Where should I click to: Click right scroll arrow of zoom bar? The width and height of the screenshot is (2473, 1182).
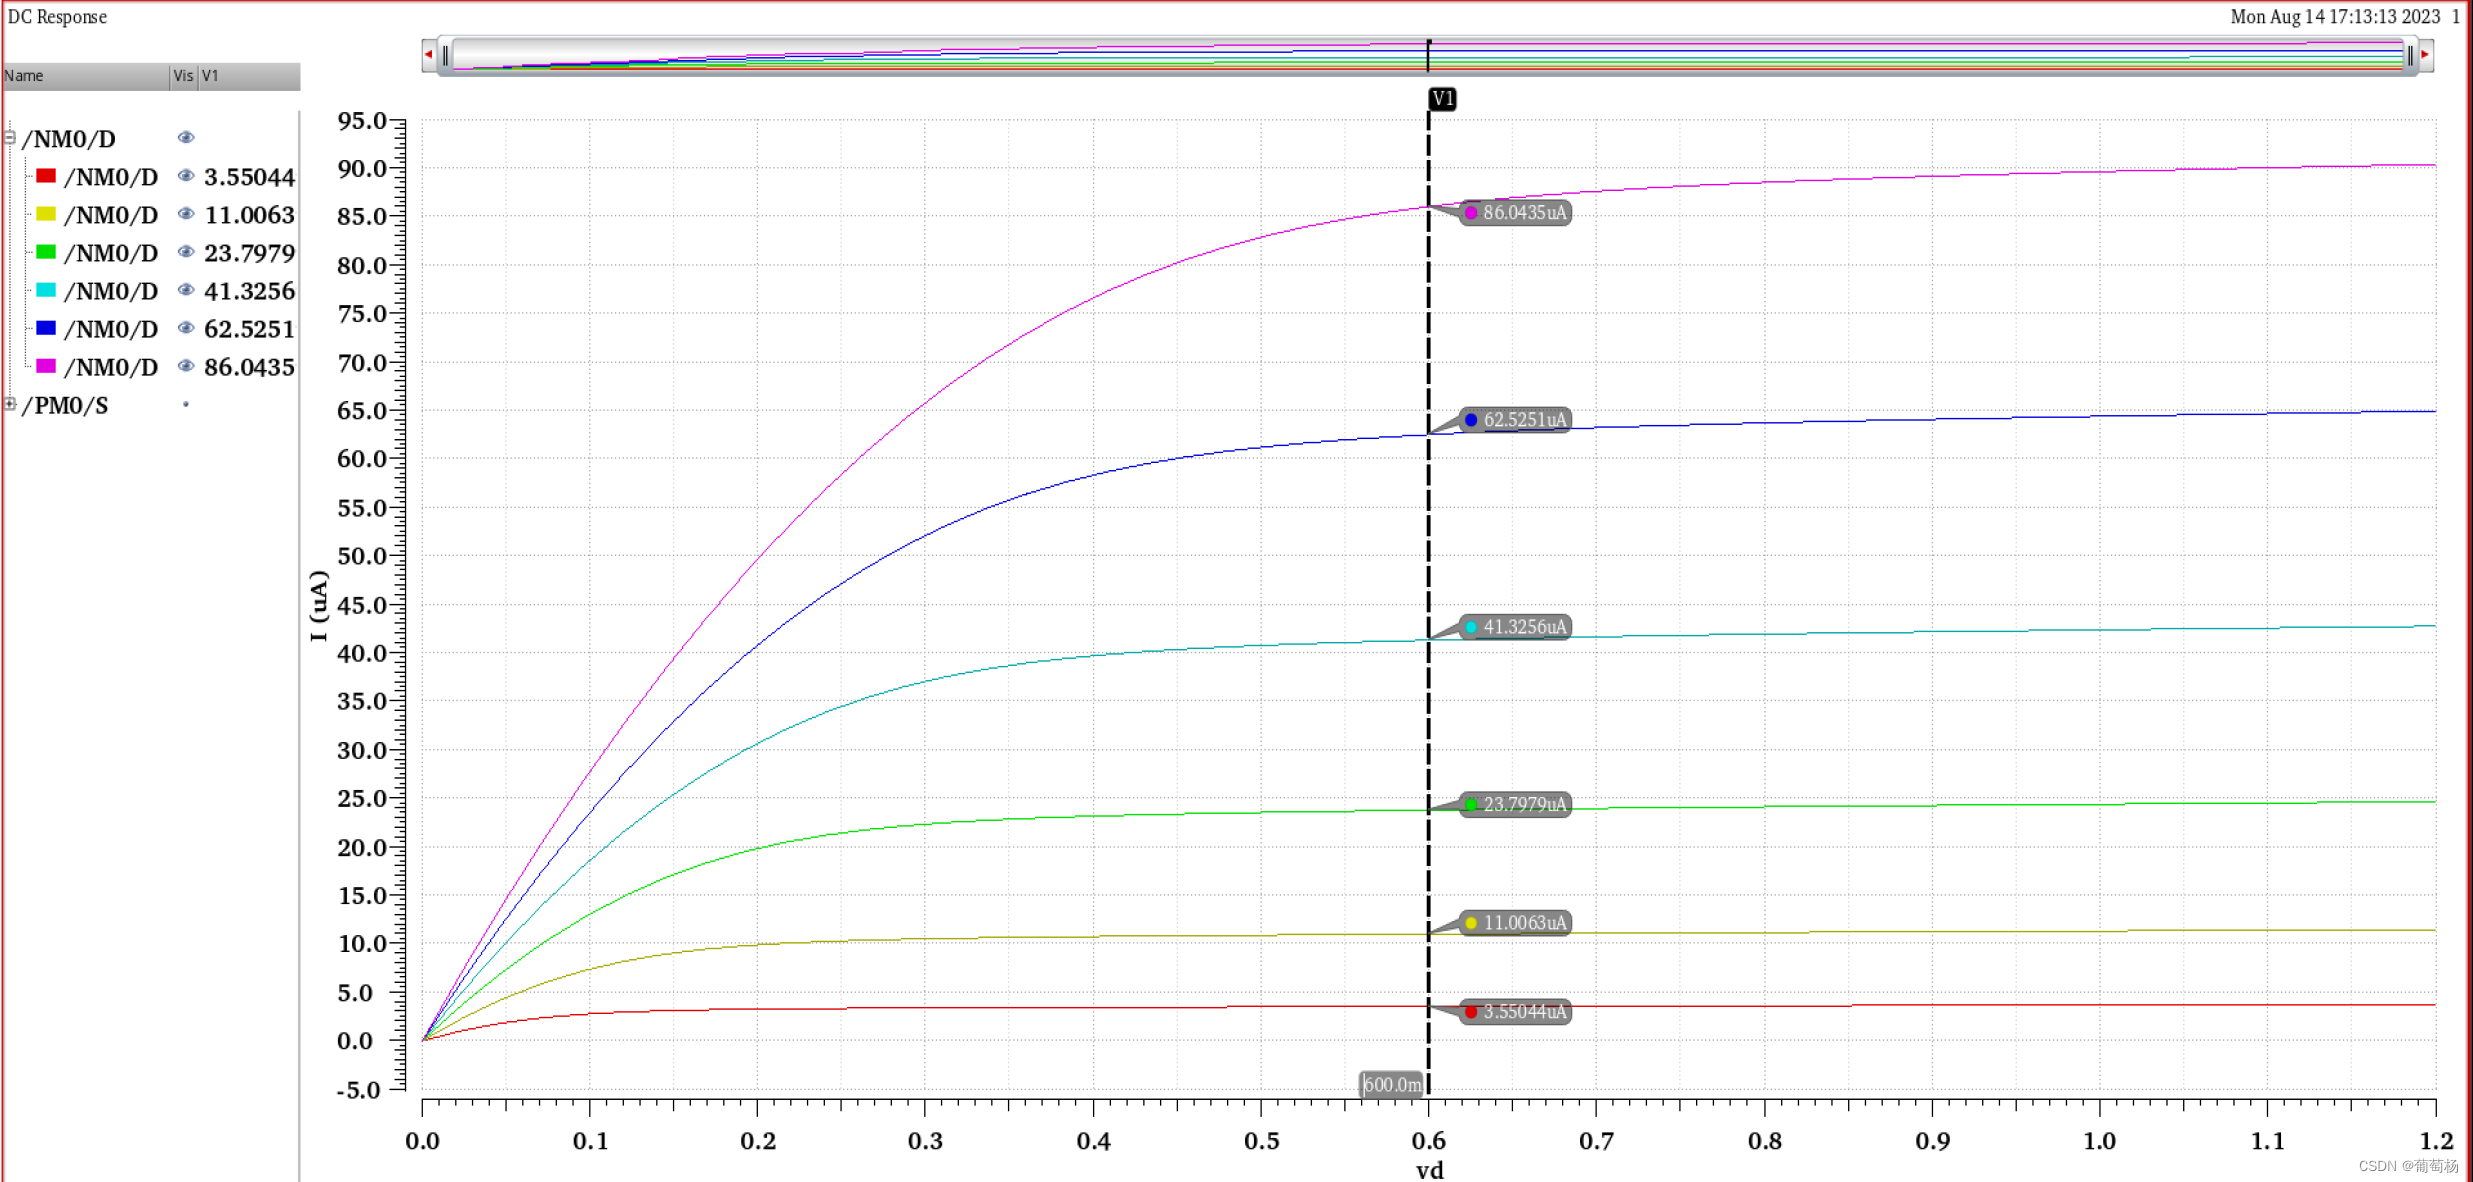(x=2425, y=55)
